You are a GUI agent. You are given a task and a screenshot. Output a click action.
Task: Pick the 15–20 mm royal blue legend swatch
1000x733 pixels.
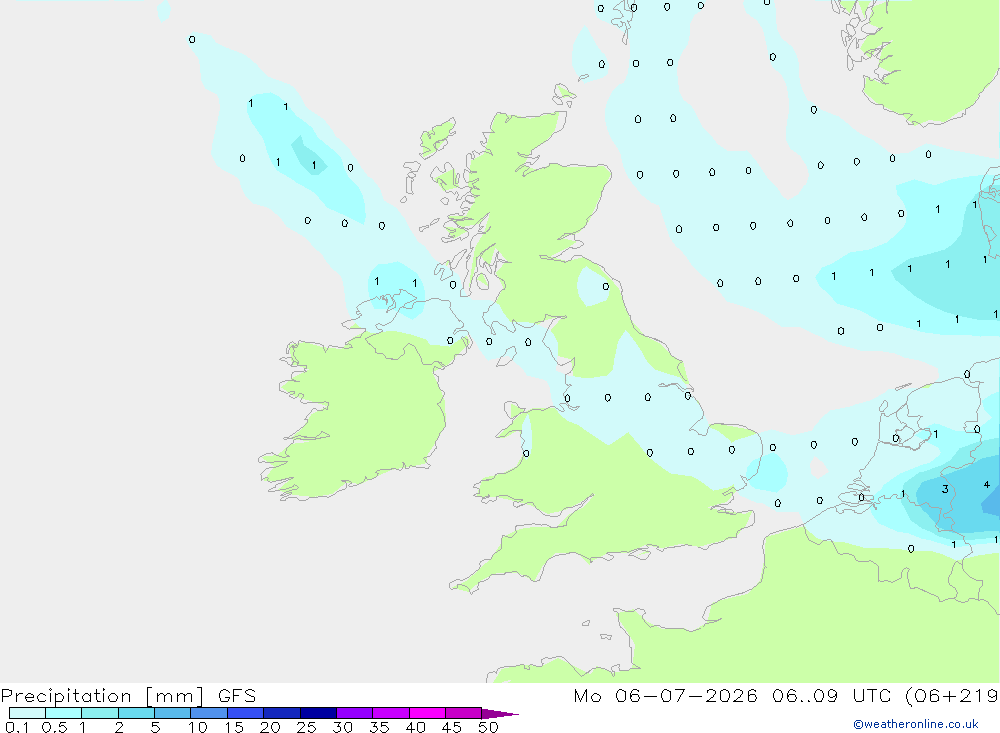[246, 713]
